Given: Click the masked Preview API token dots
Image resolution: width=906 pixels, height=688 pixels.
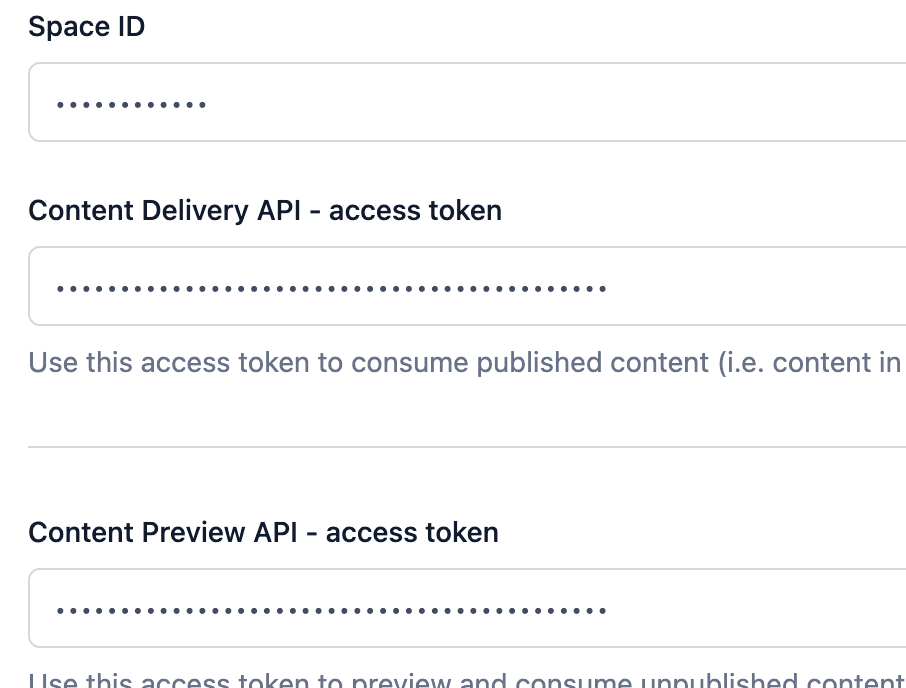Looking at the screenshot, I should coord(331,610).
